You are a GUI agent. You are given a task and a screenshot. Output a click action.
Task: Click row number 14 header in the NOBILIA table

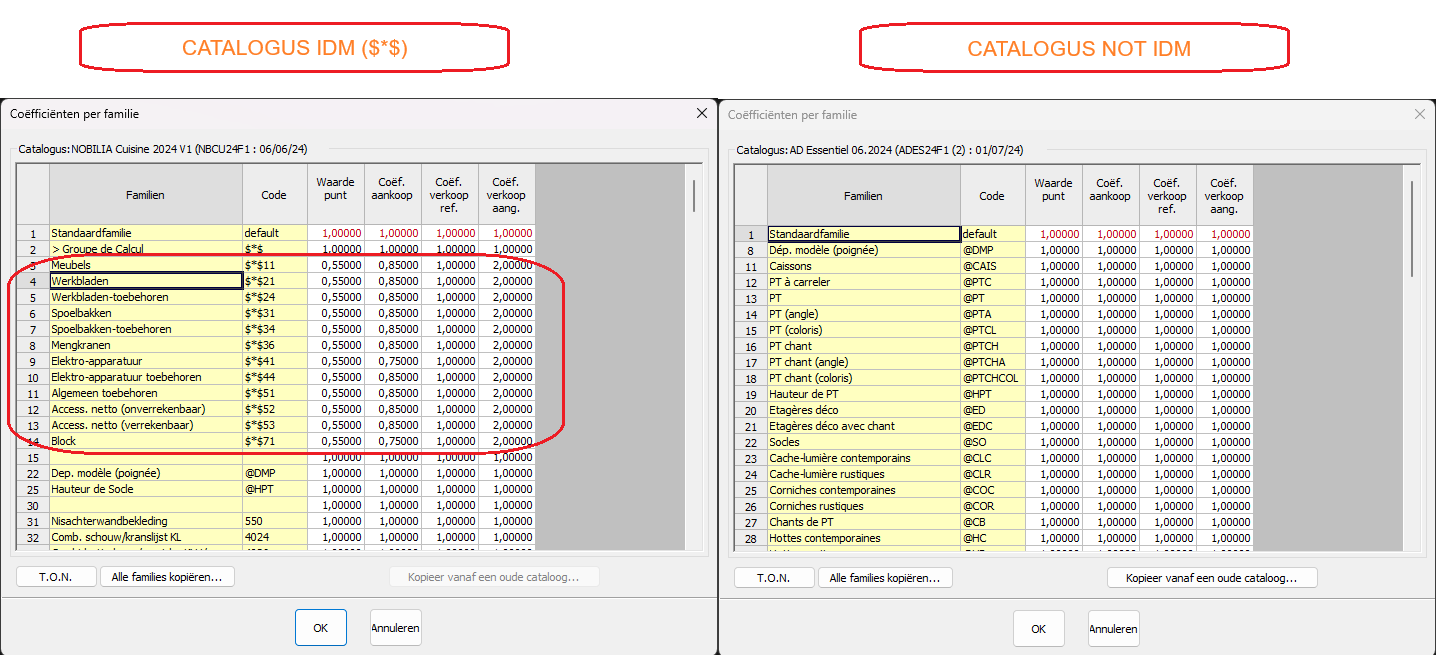[x=33, y=441]
